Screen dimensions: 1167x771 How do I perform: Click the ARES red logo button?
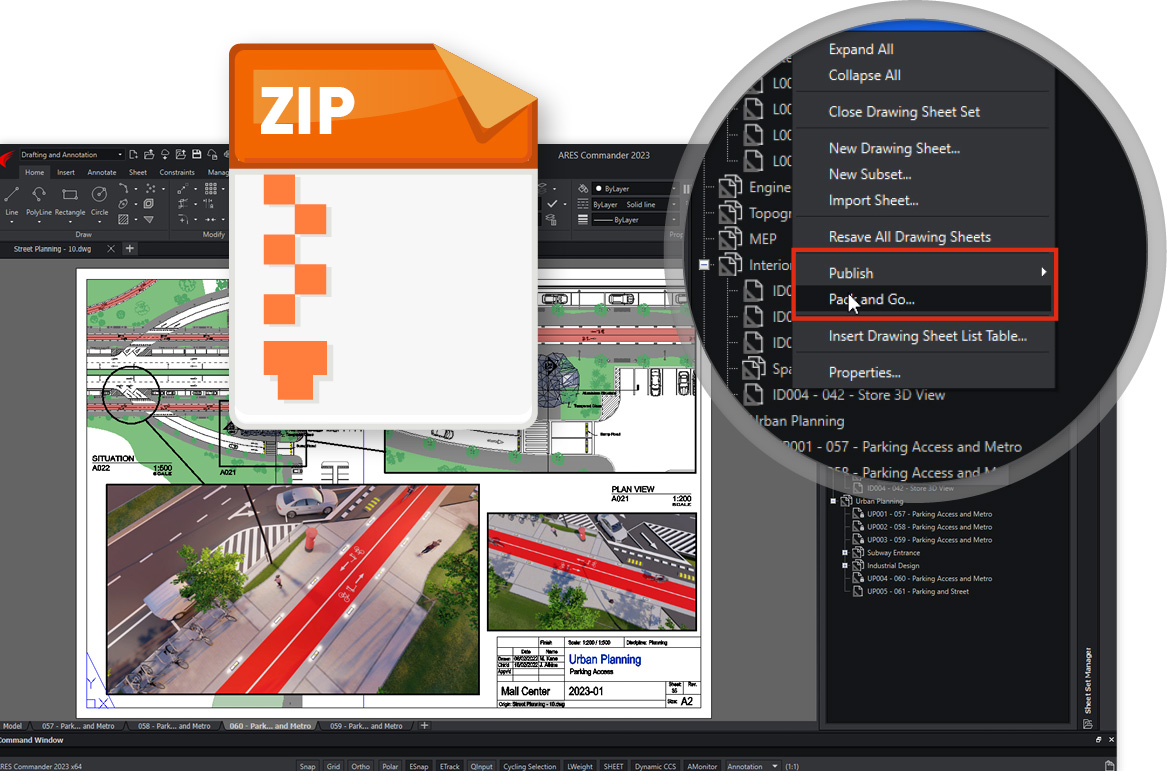point(7,159)
